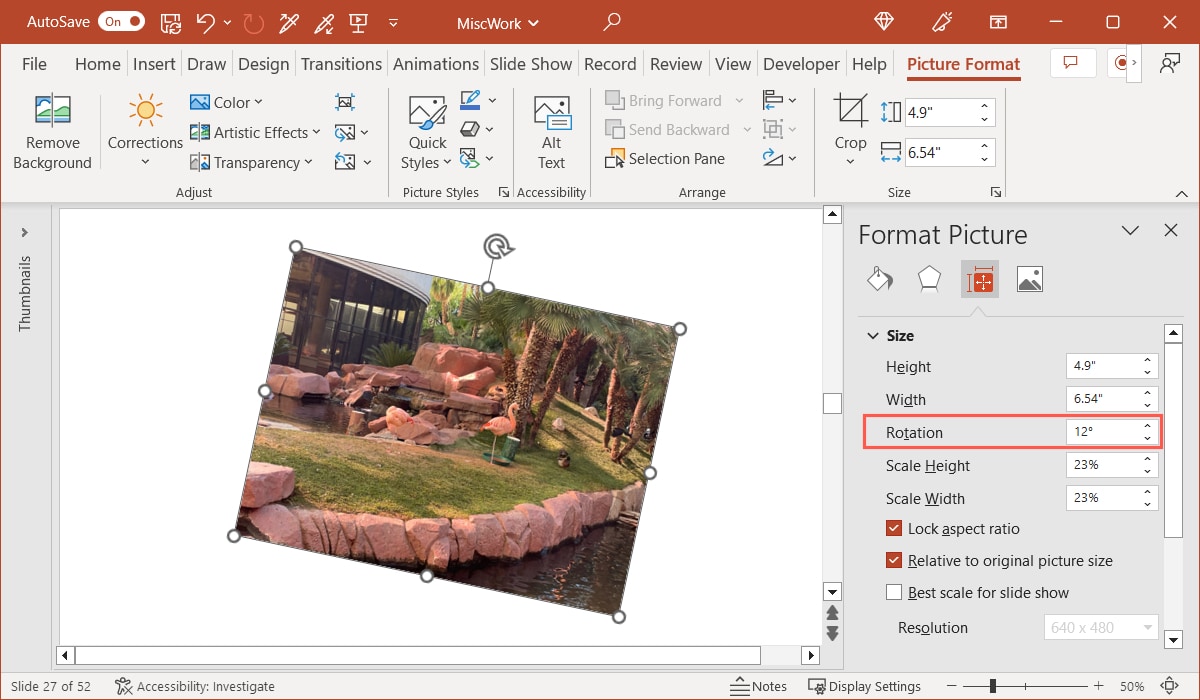Click the Alt Text icon
Viewport: 1200px width, 700px height.
(551, 128)
